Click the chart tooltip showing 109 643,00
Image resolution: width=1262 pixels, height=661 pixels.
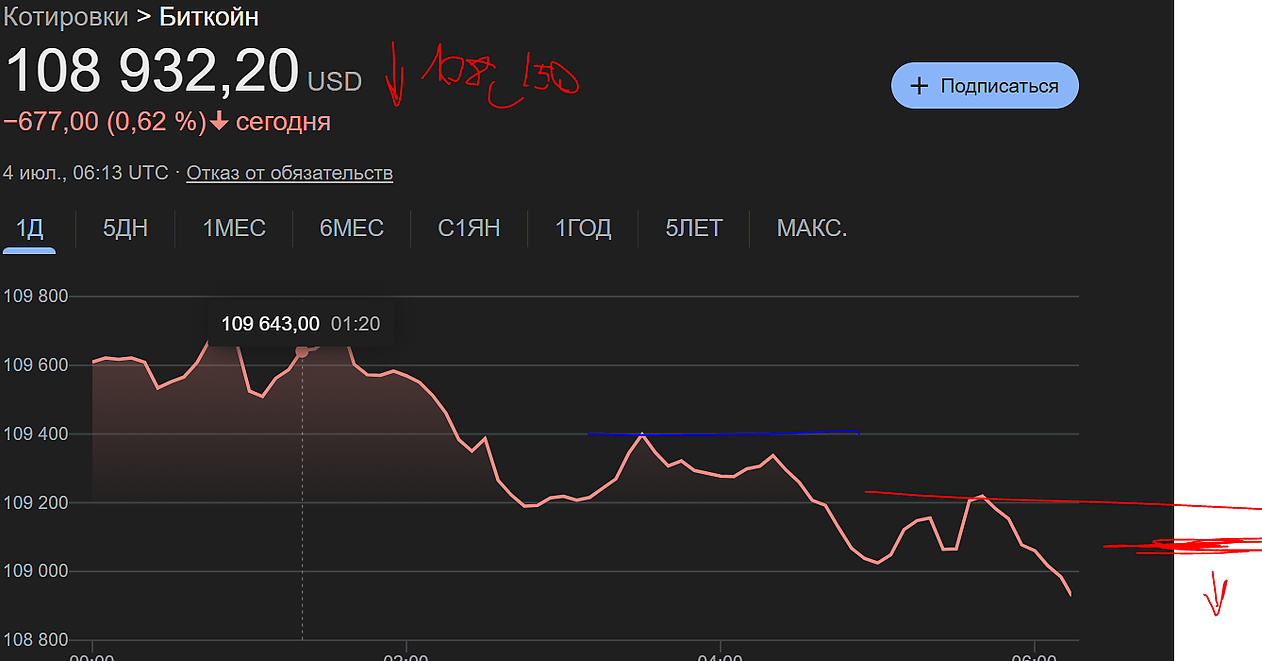[x=300, y=324]
